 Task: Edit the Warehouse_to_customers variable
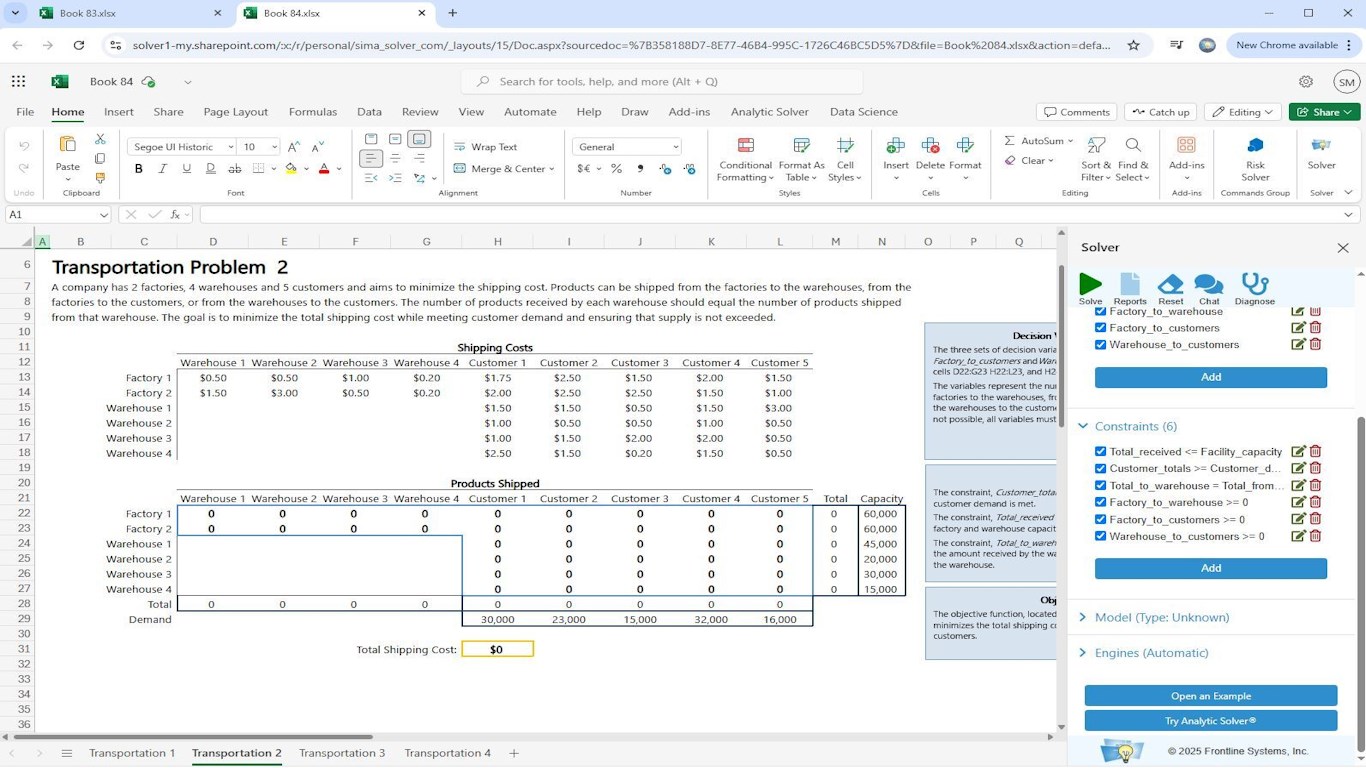point(1298,345)
